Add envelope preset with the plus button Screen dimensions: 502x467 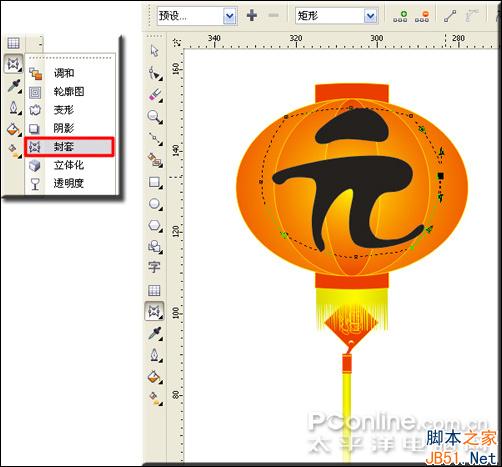252,15
